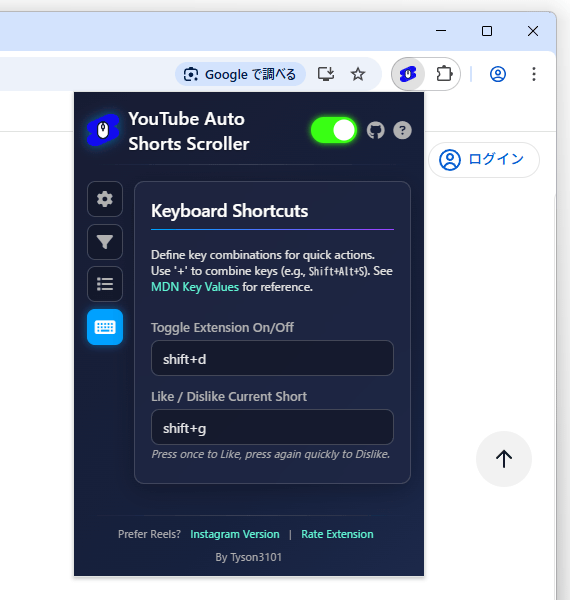Click the ログイン sign-in button
Image resolution: width=570 pixels, height=600 pixels.
pyautogui.click(x=484, y=160)
